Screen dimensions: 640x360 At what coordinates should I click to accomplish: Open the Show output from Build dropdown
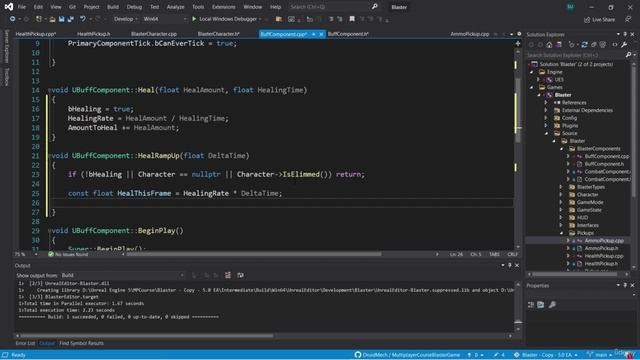point(122,275)
